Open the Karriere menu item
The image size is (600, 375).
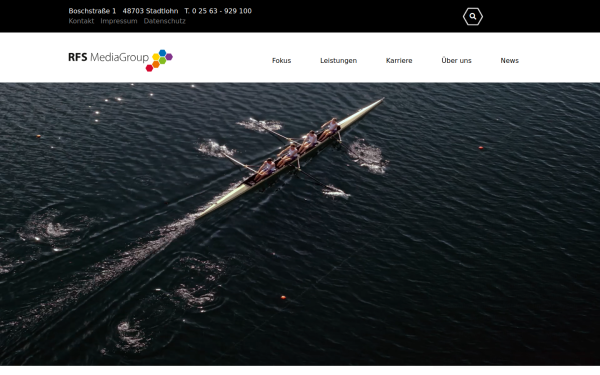399,60
